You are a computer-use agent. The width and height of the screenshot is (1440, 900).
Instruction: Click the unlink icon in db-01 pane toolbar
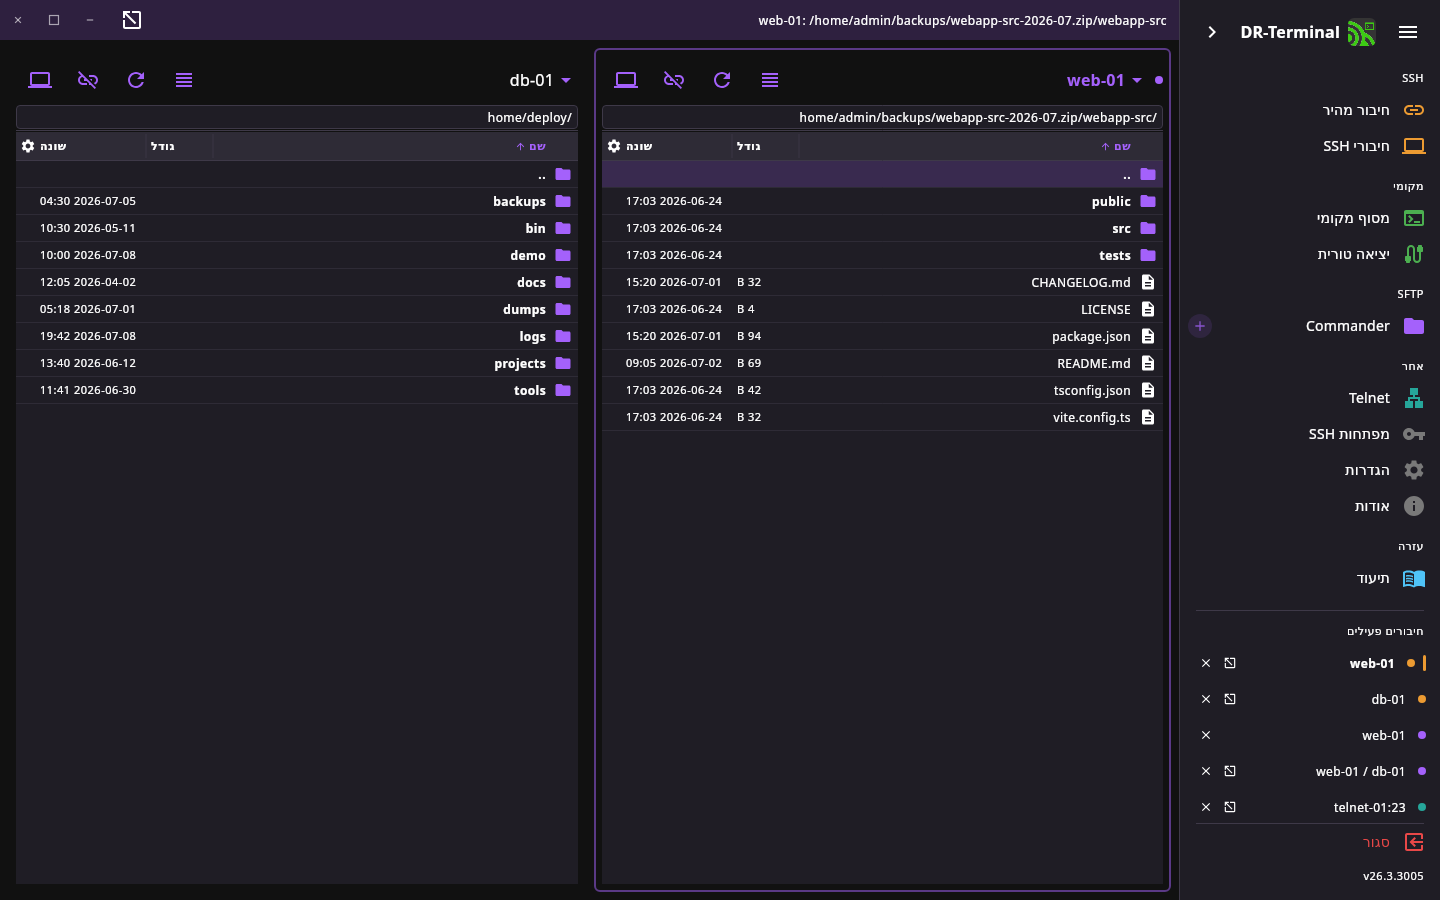click(x=88, y=80)
